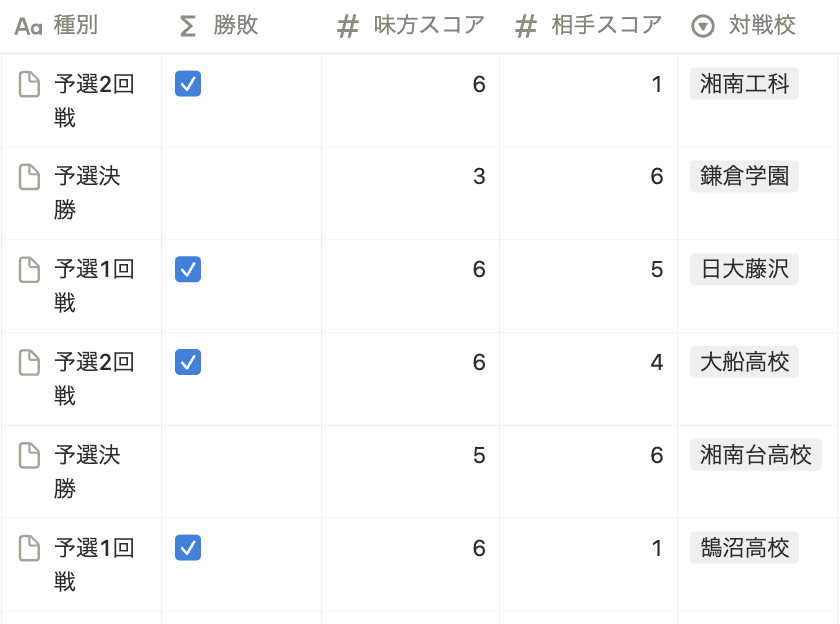Click the page icon in the 鵠沼高校 row
This screenshot has width=840, height=624.
(30, 548)
